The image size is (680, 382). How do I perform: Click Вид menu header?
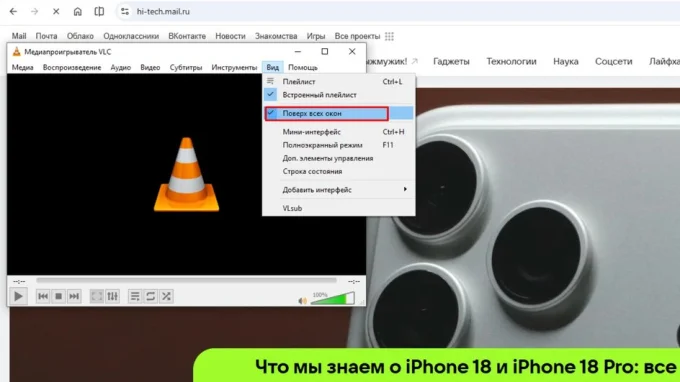click(x=273, y=68)
